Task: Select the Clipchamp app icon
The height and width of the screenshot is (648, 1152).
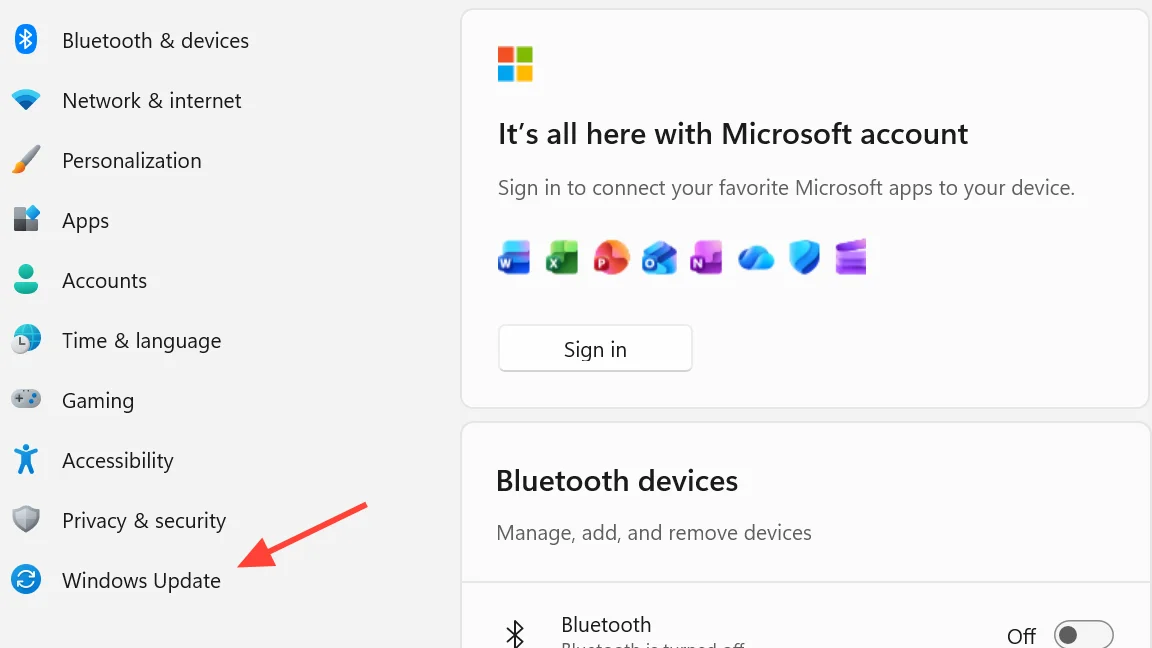Action: (851, 258)
